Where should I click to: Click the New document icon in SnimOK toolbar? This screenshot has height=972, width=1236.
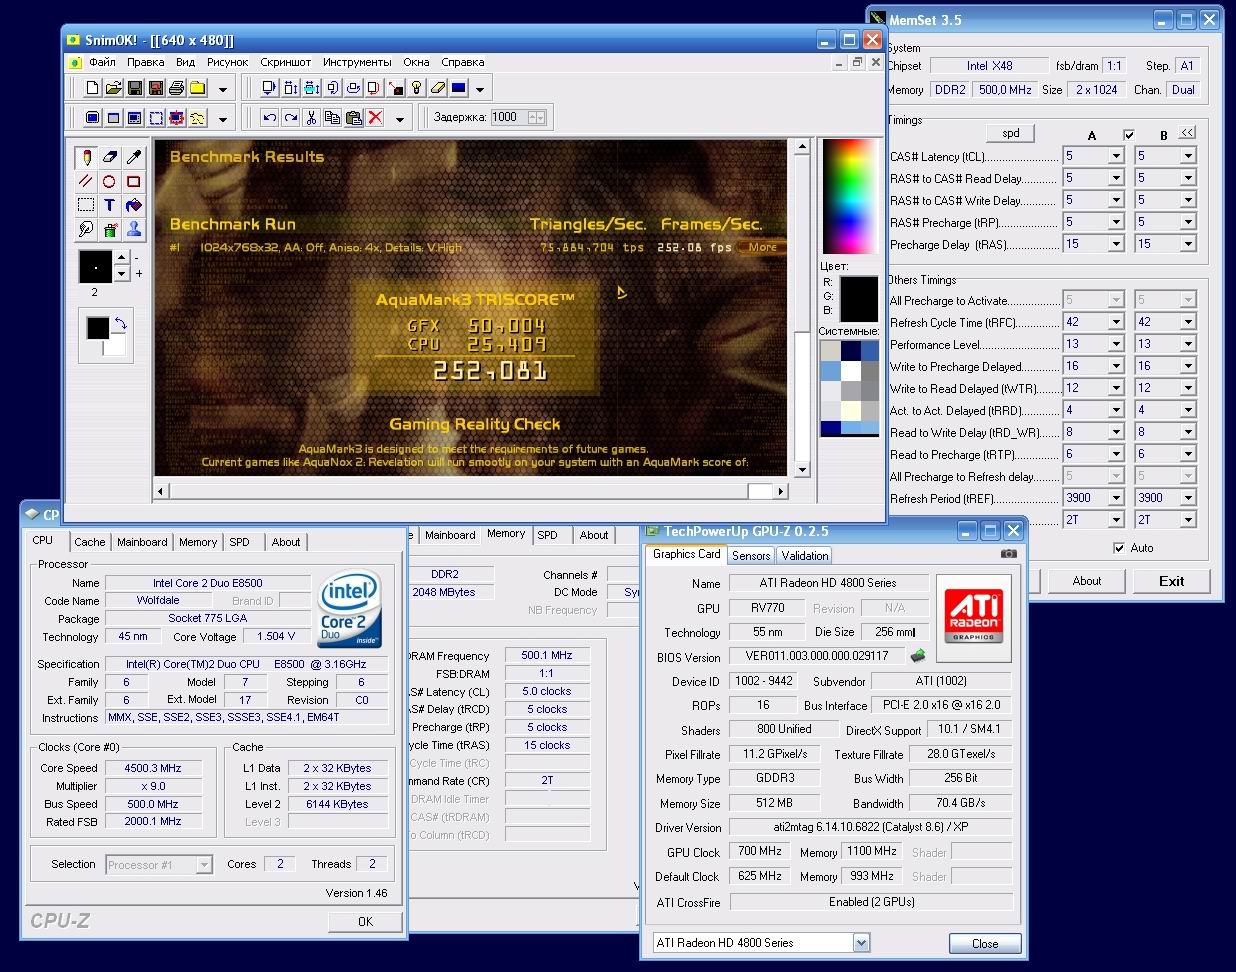click(92, 88)
